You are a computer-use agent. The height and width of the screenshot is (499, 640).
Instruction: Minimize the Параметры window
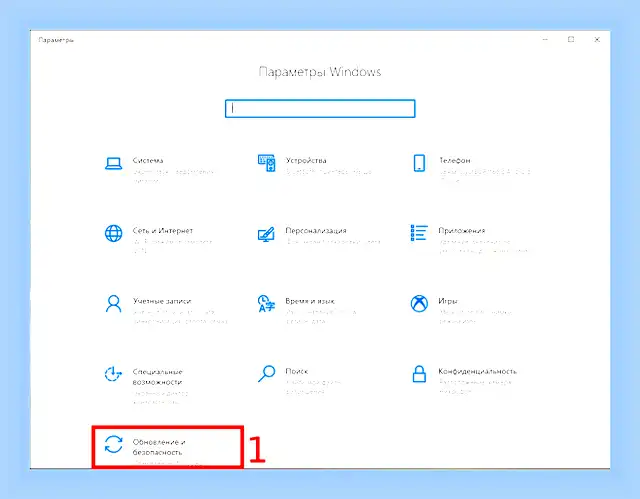[545, 40]
